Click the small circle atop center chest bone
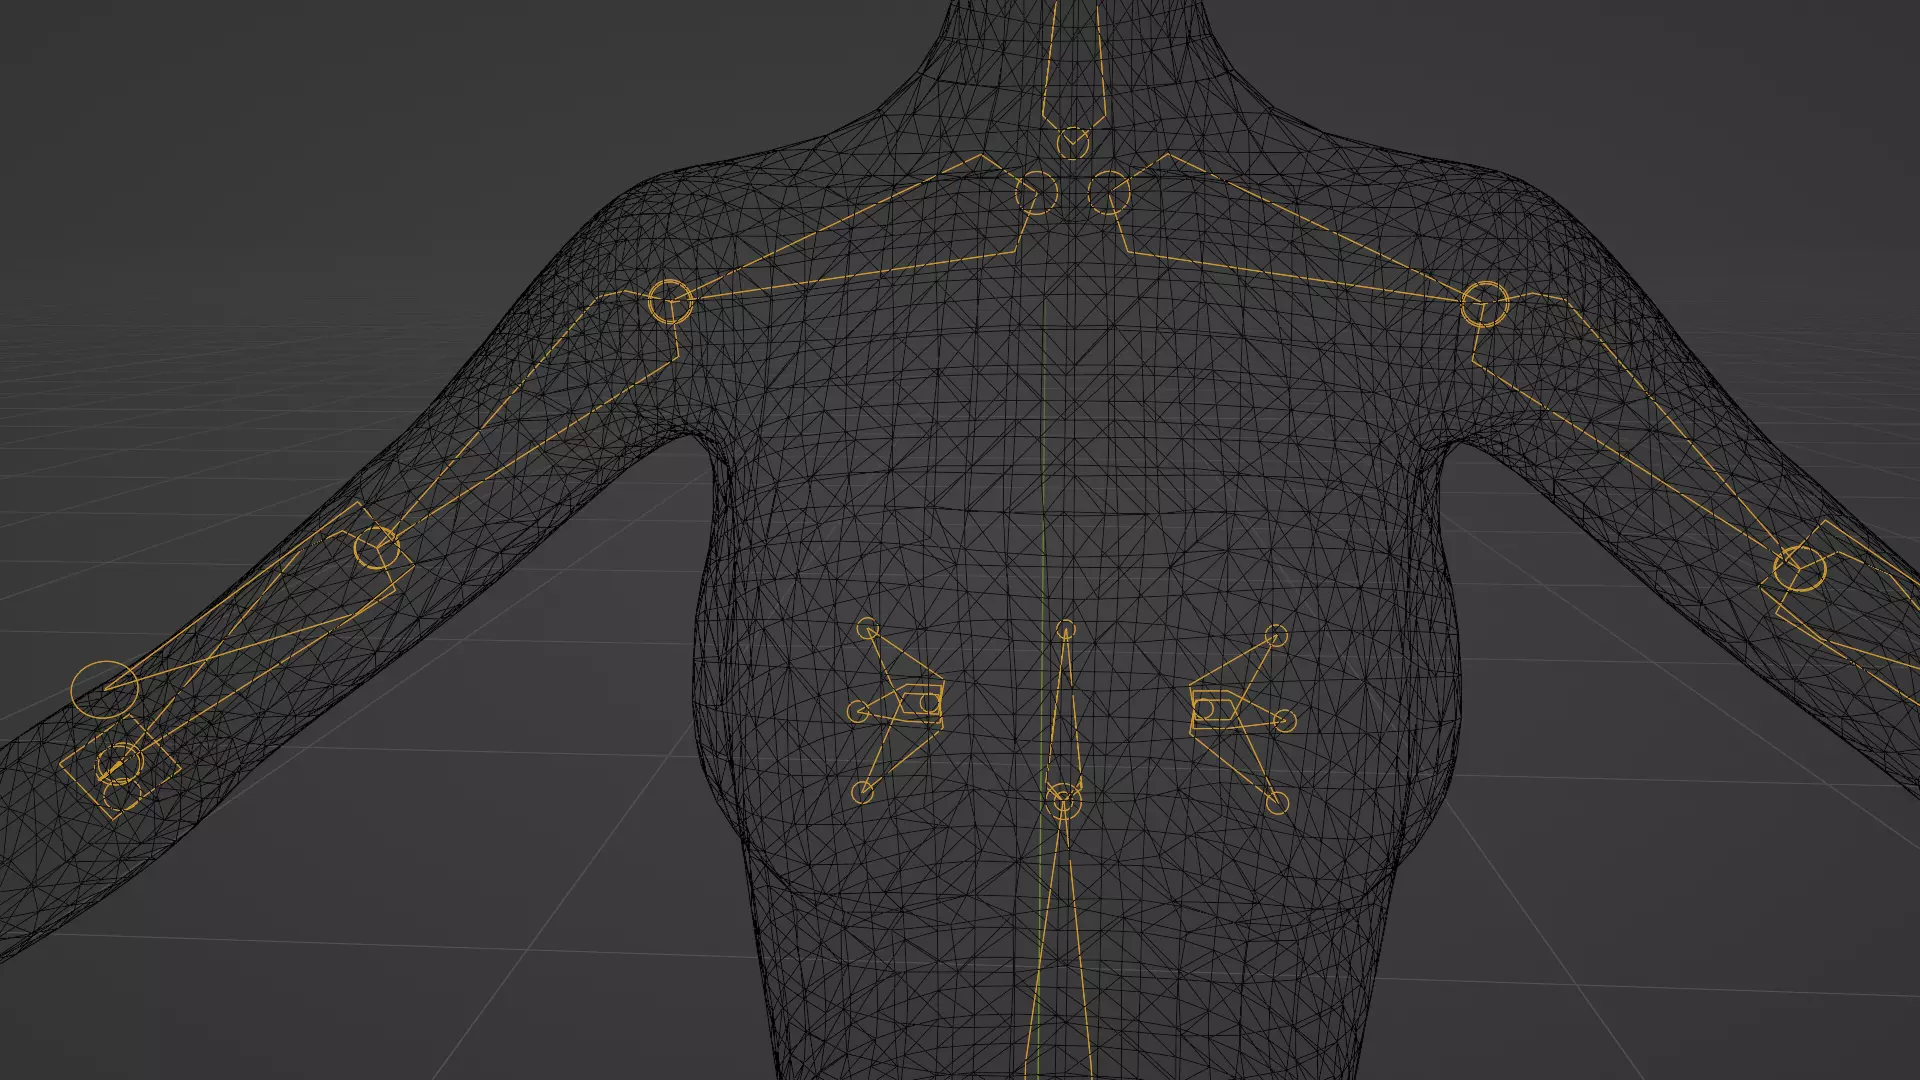 pos(1065,630)
